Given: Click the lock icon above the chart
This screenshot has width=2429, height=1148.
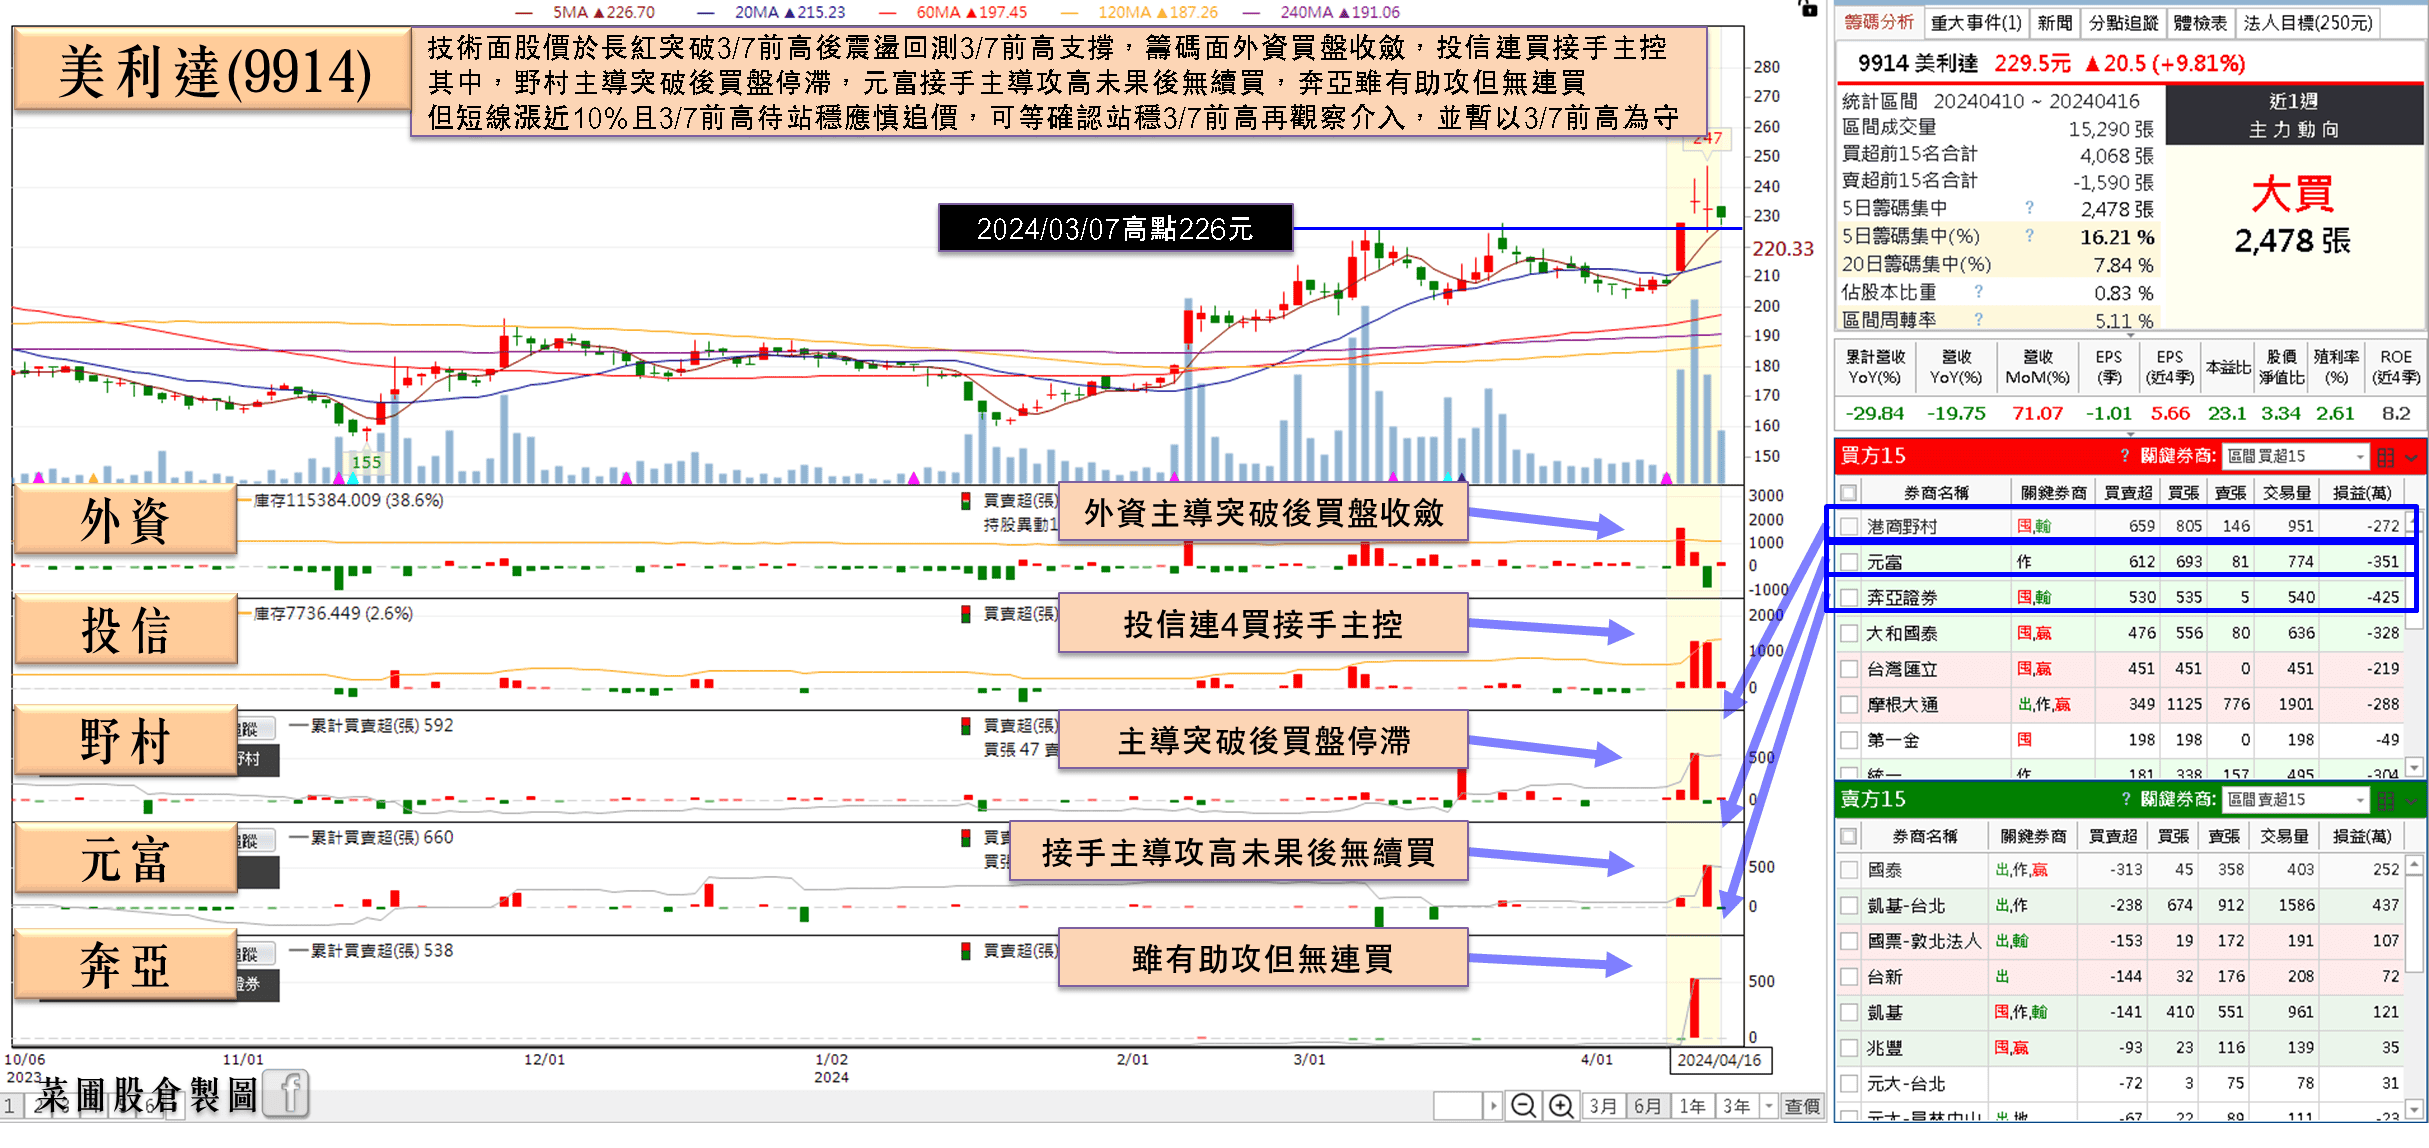Looking at the screenshot, I should point(1808,9).
